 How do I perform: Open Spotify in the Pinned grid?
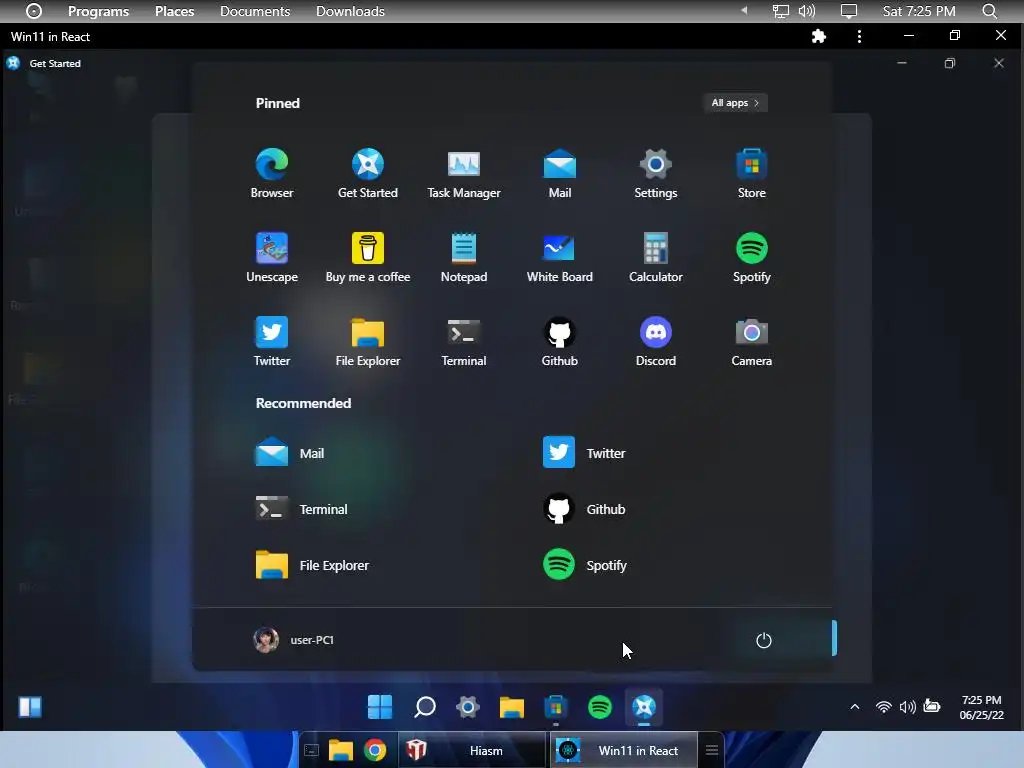click(752, 257)
